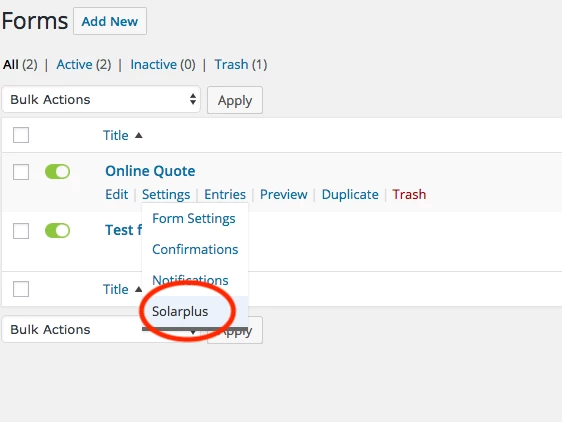This screenshot has width=562, height=422.
Task: Open Settings submenu for Online Quote
Action: (166, 194)
